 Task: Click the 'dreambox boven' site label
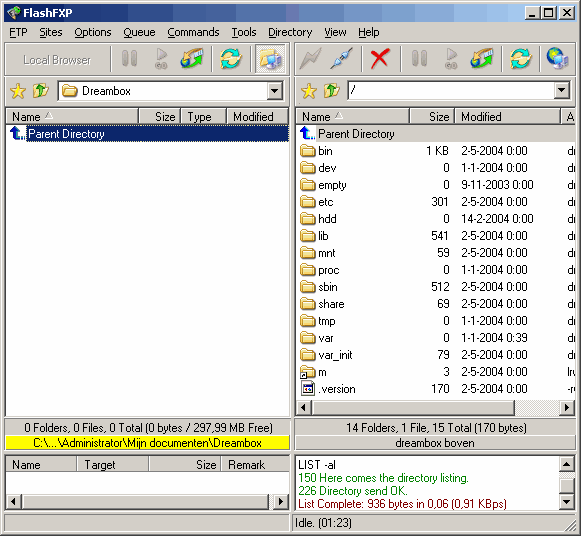click(435, 443)
